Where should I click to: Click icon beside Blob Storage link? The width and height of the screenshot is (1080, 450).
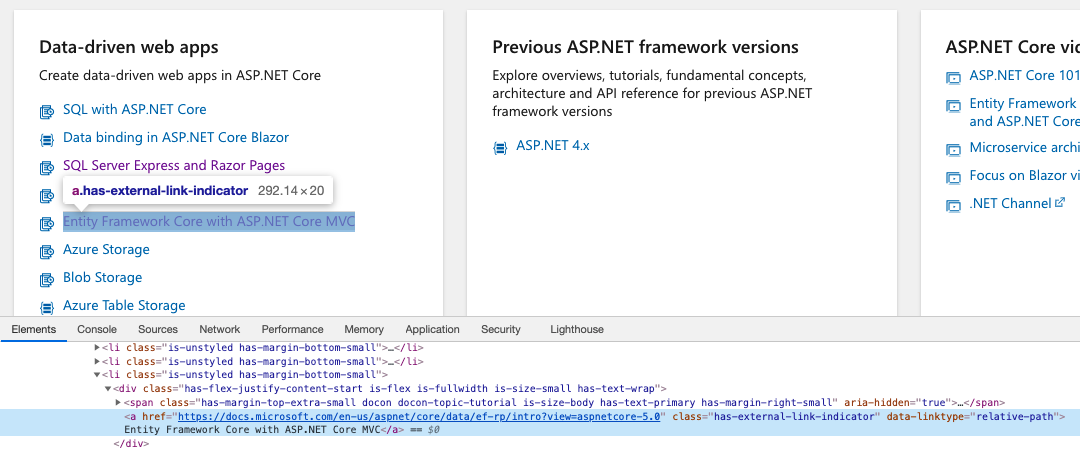tap(47, 280)
